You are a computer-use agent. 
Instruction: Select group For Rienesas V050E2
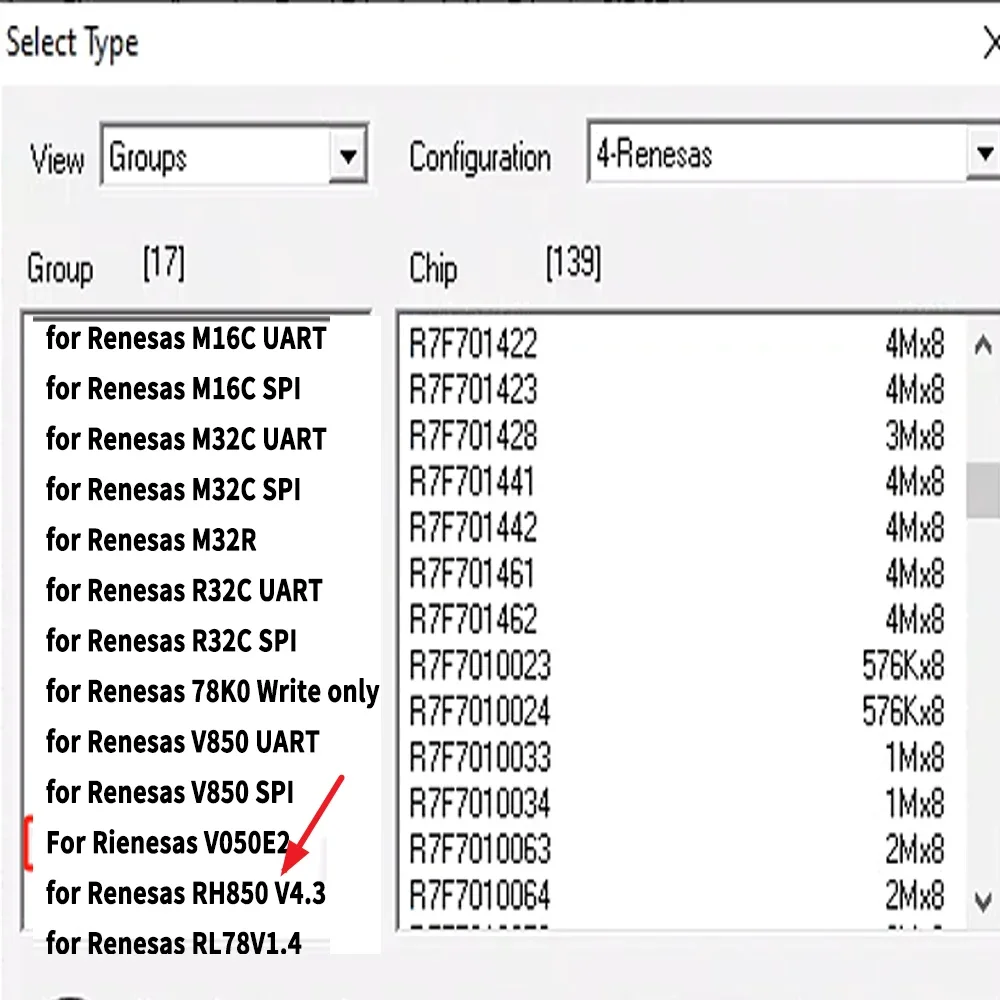pos(168,842)
